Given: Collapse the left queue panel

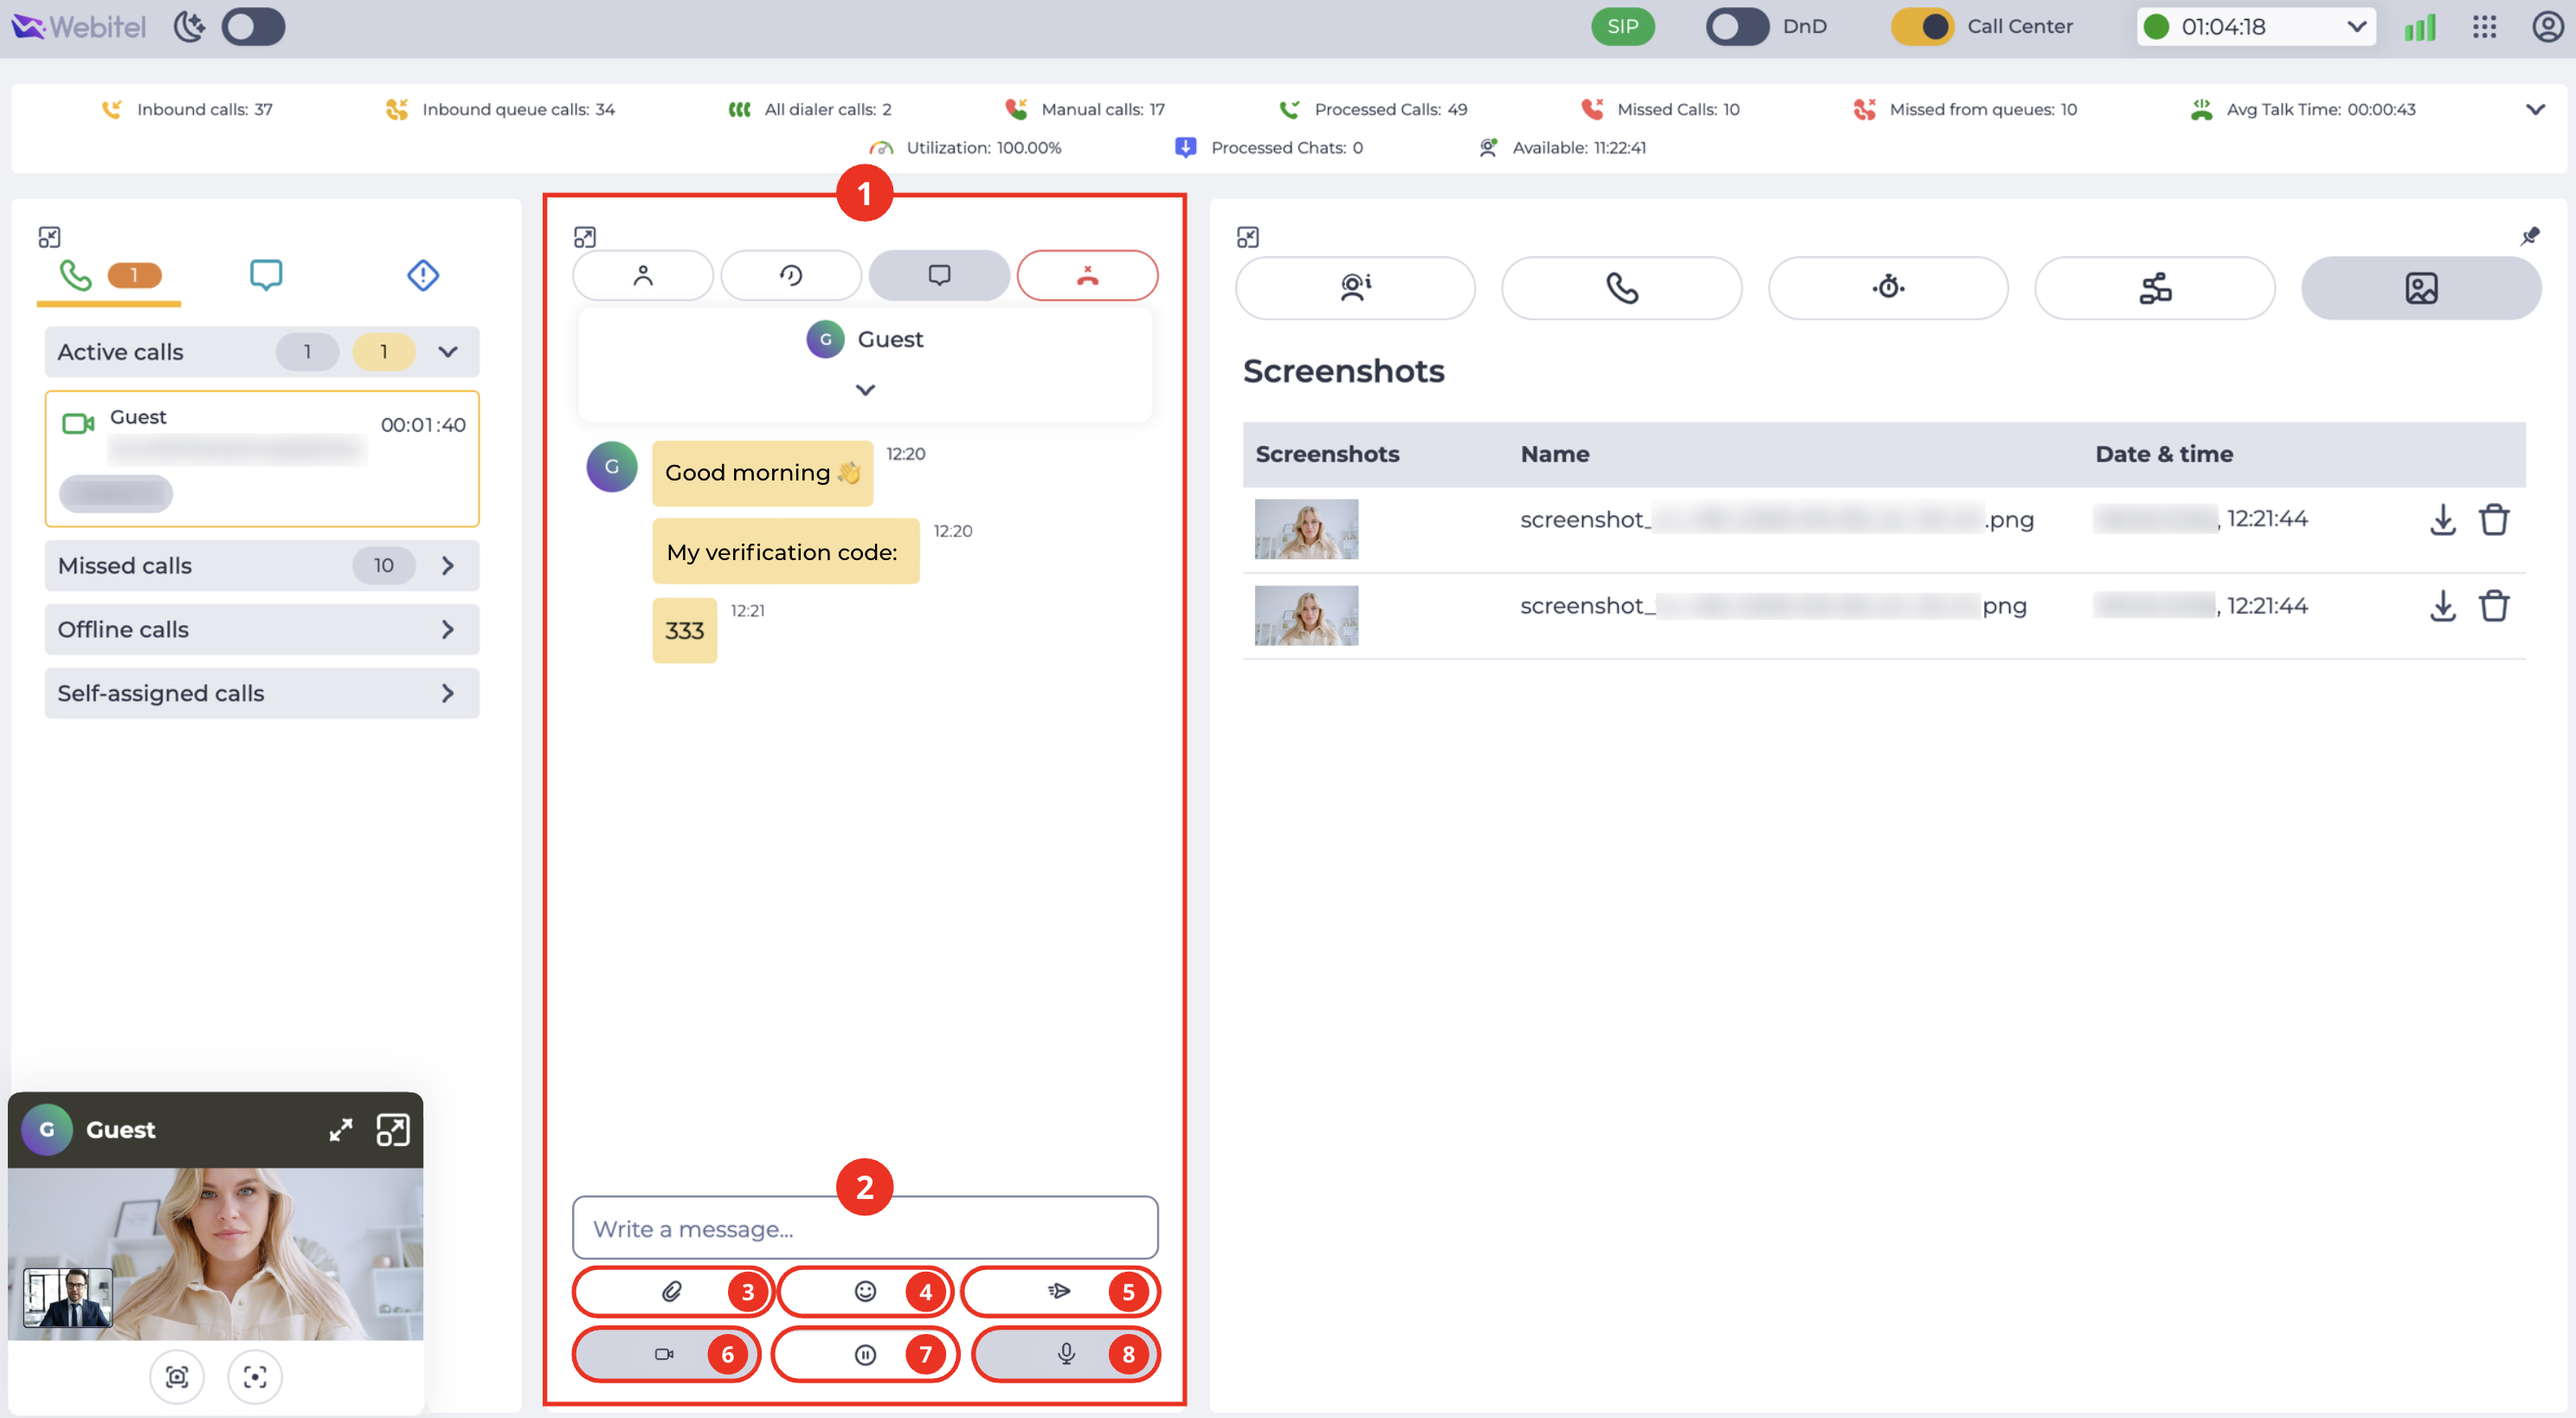Looking at the screenshot, I should point(49,237).
